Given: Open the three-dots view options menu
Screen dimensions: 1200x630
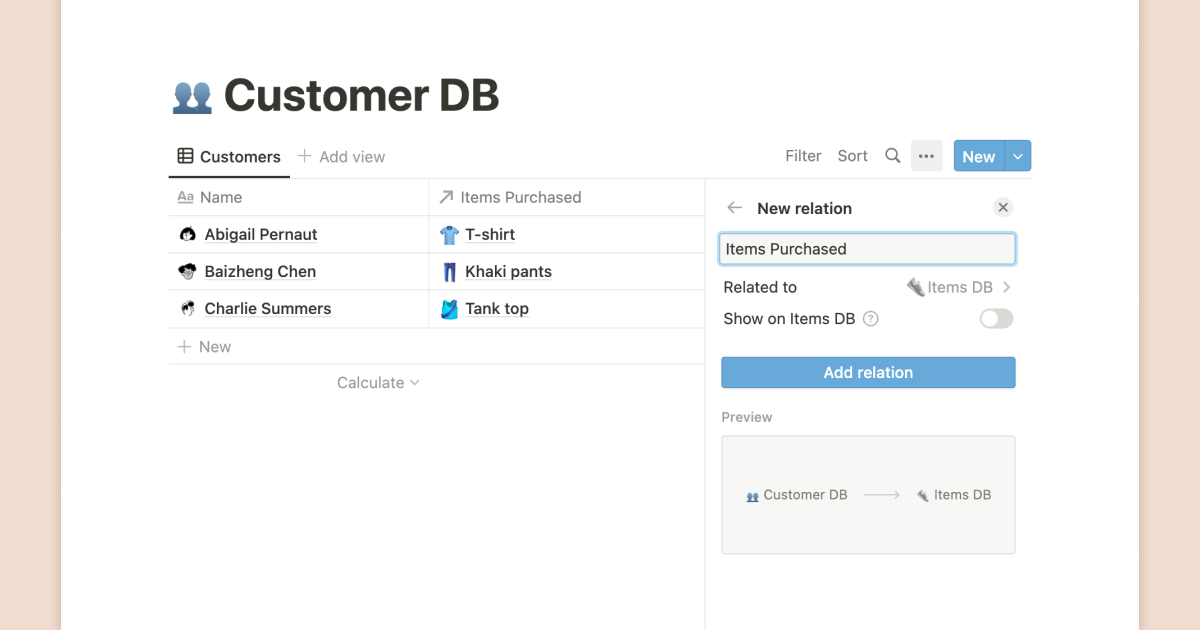Looking at the screenshot, I should tap(926, 156).
